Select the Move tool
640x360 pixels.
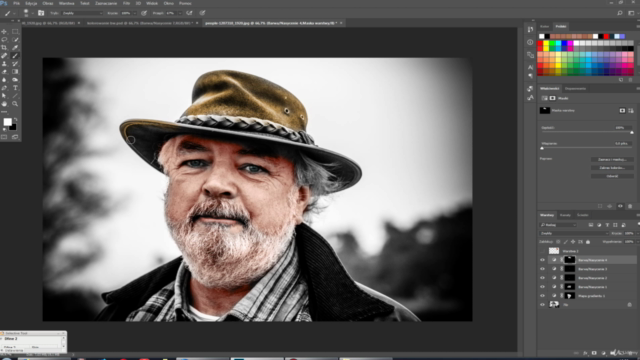tap(4, 31)
